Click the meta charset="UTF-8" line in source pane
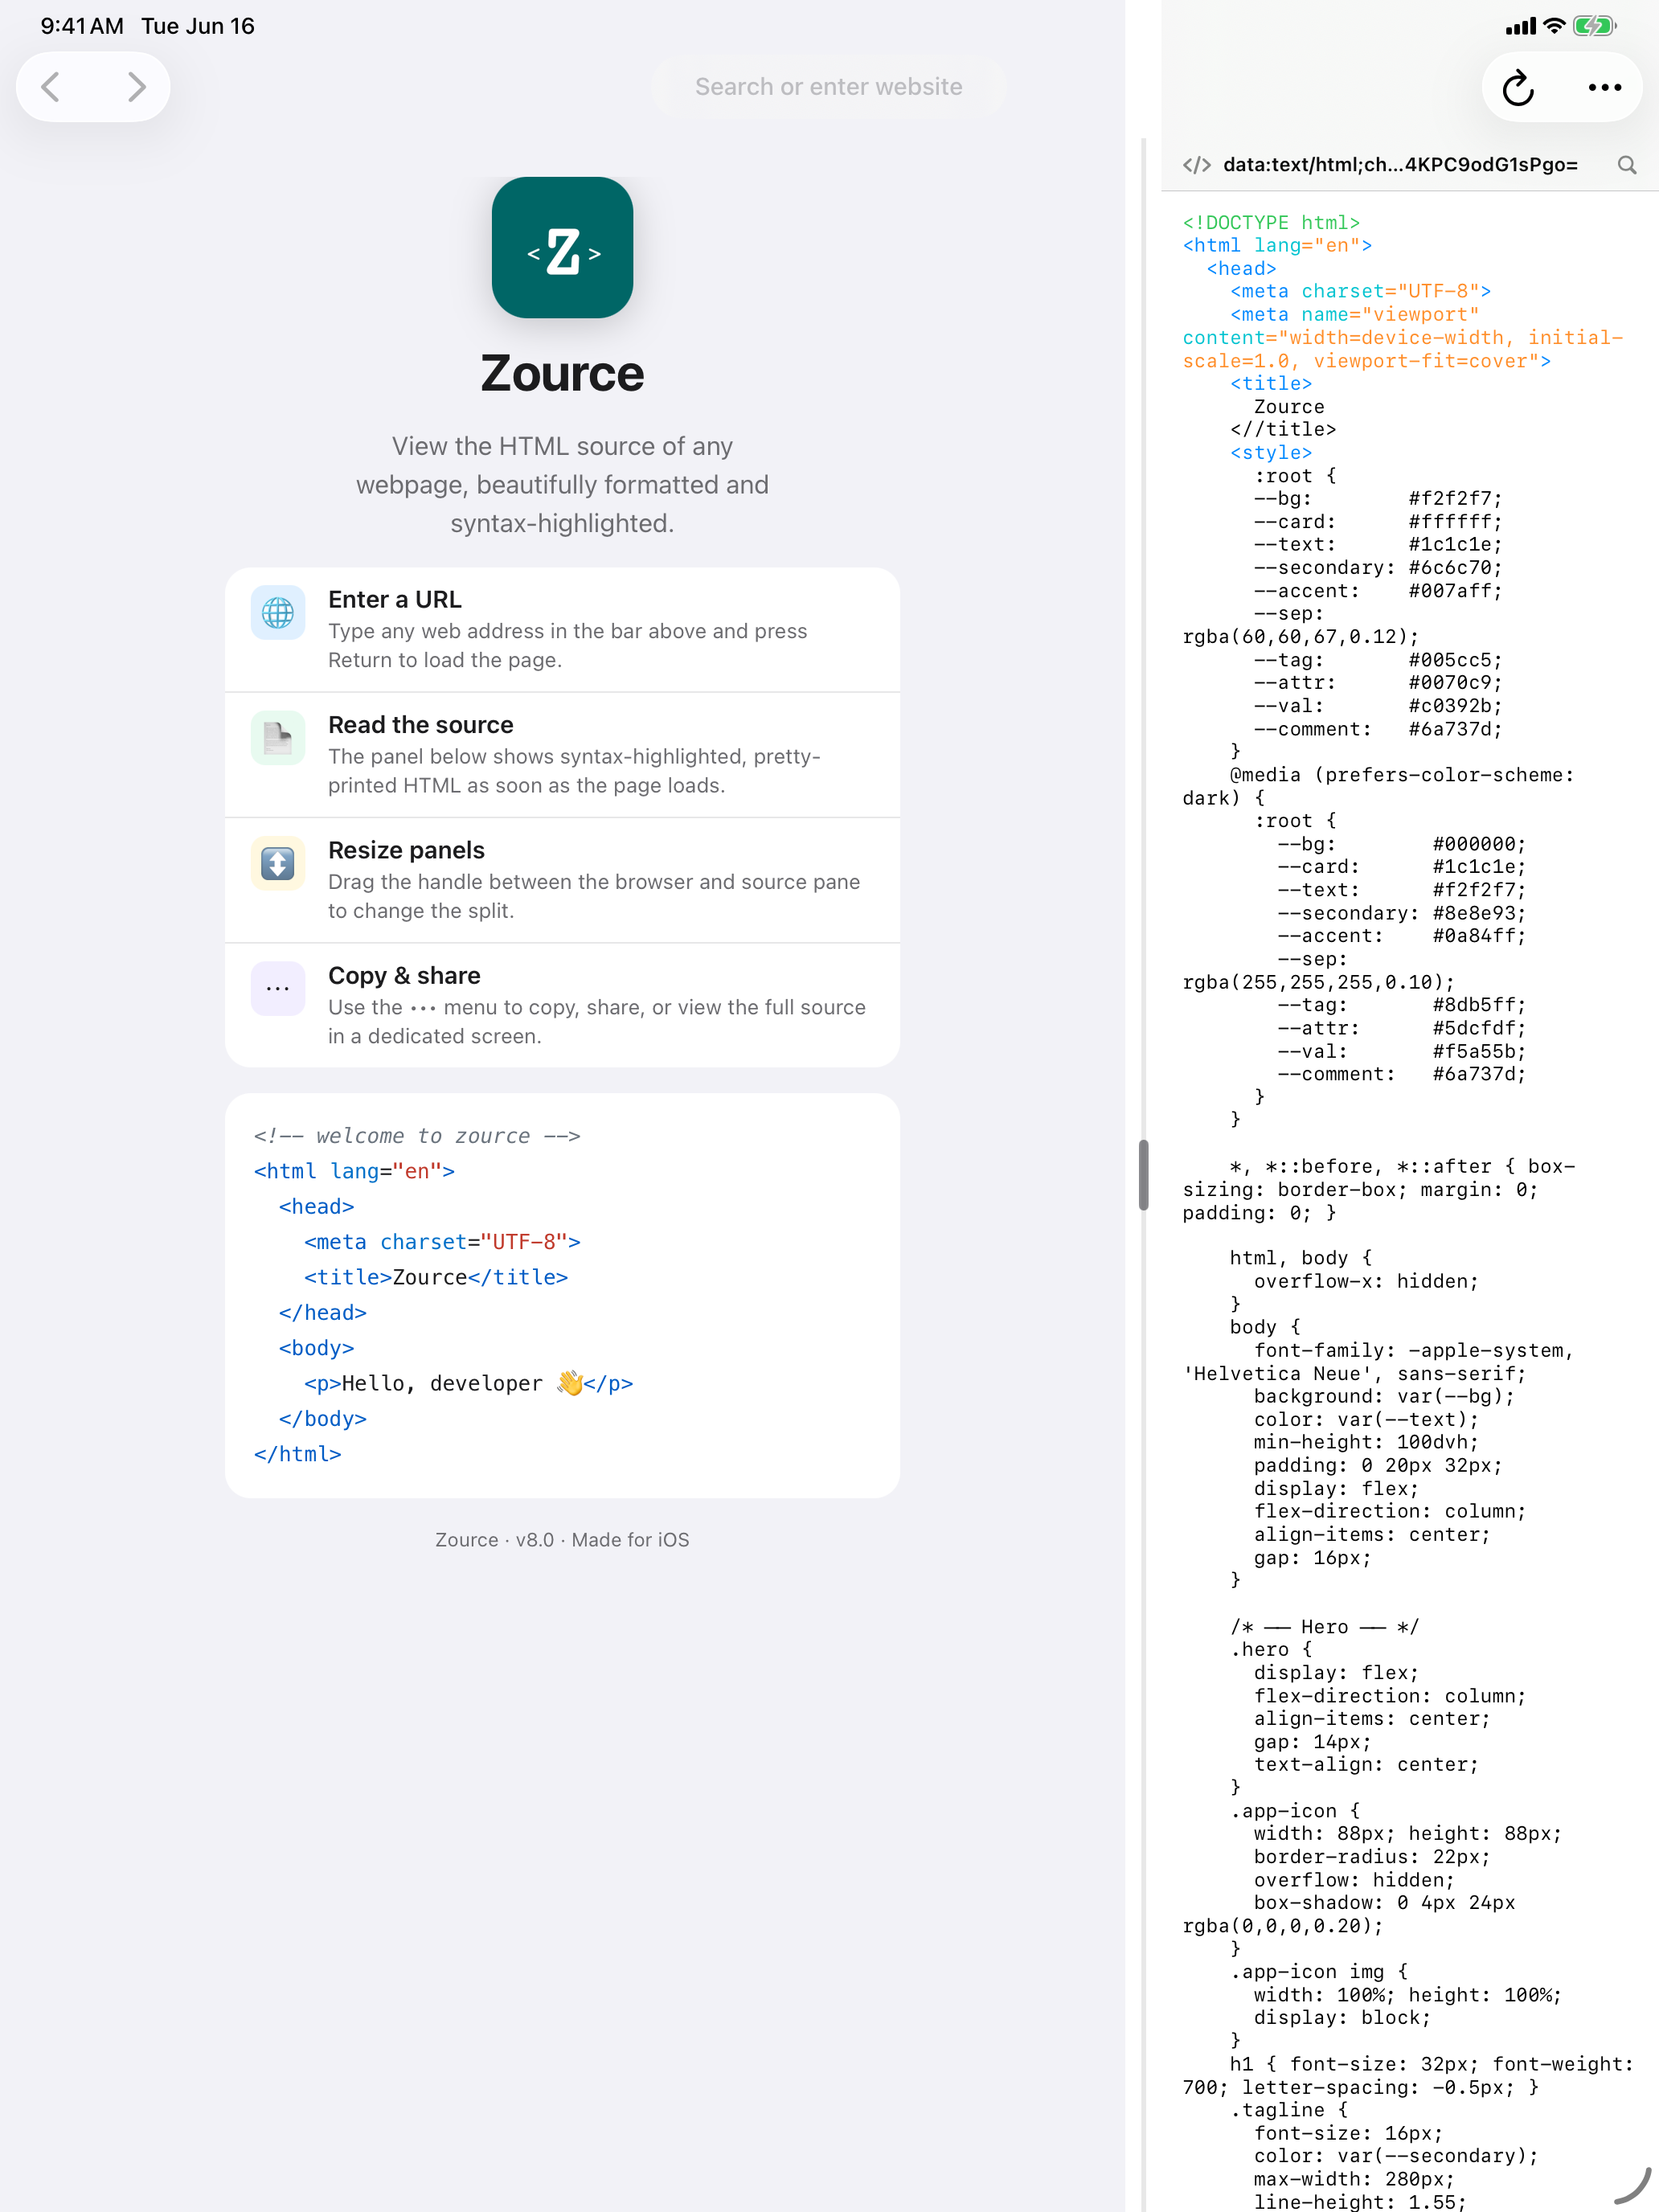 1360,291
